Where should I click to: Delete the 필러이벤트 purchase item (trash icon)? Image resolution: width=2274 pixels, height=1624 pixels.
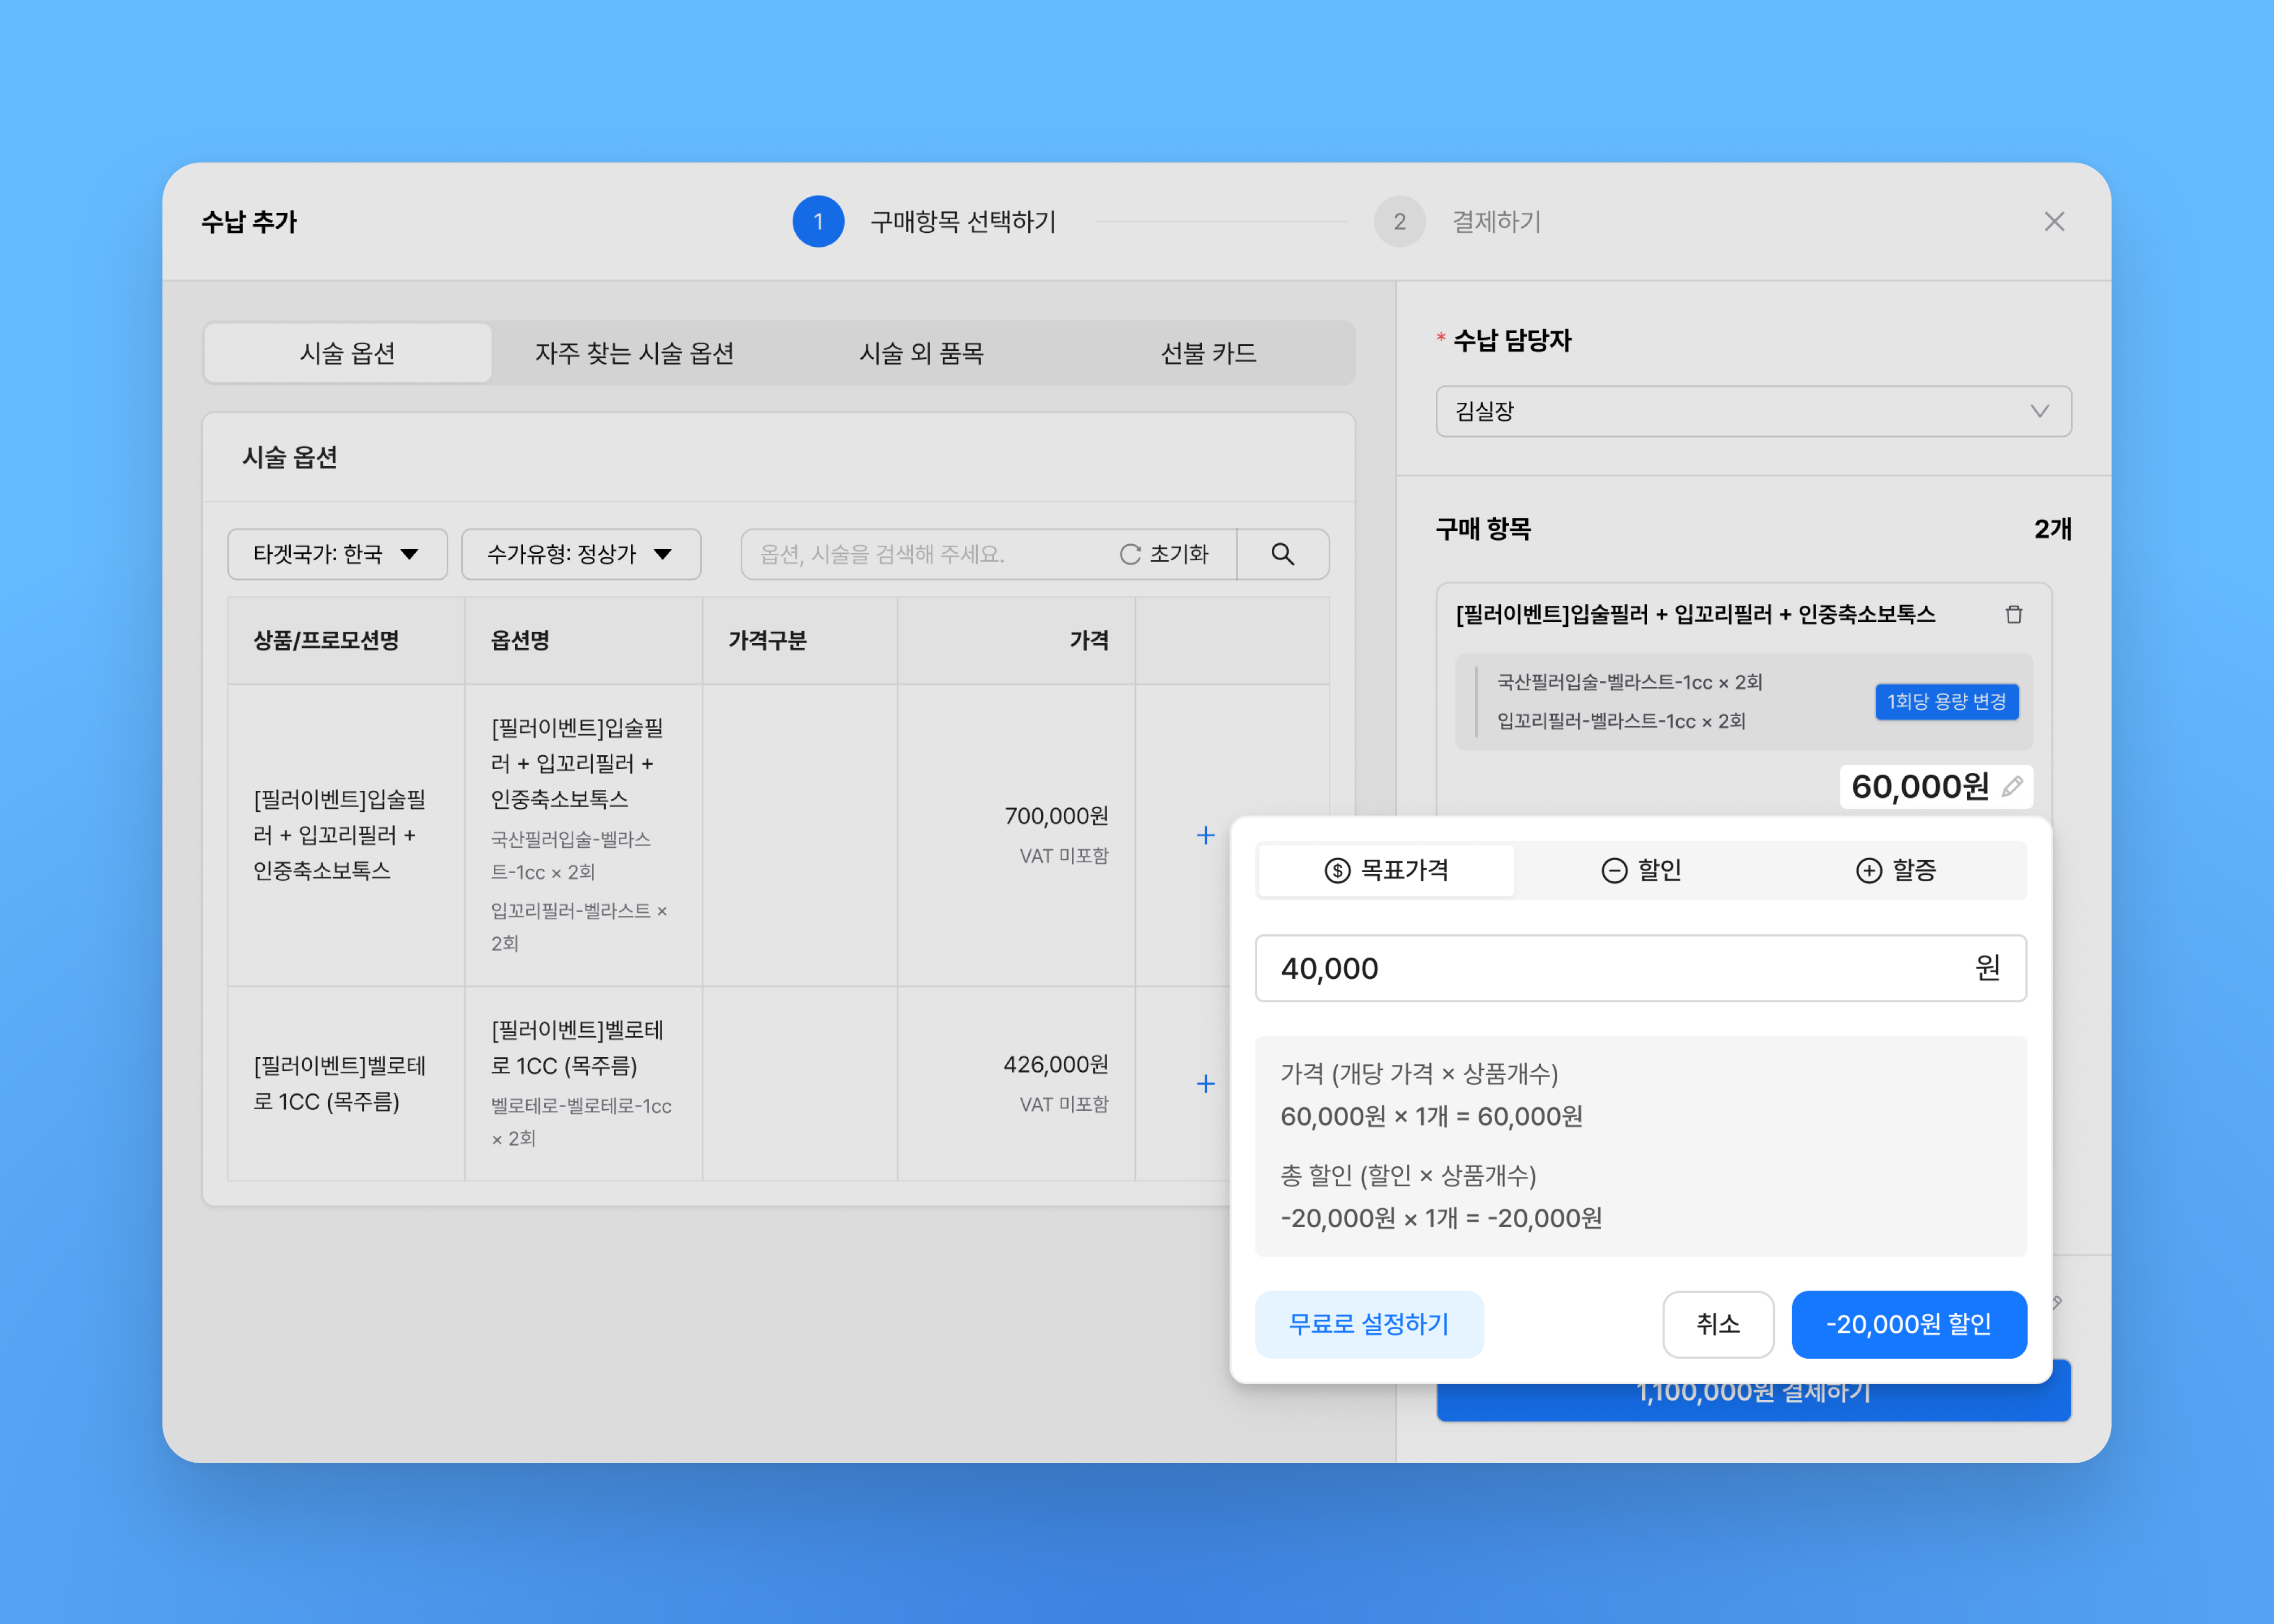tap(2013, 614)
